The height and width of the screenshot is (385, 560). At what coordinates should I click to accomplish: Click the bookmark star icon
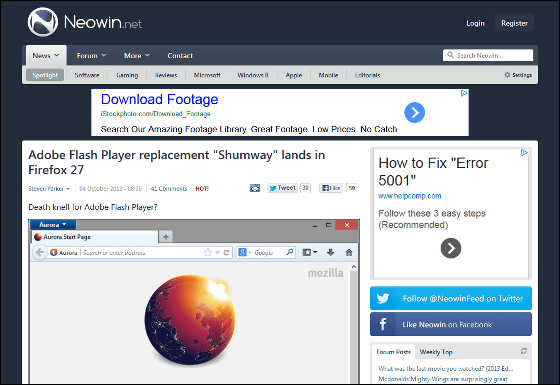tap(208, 253)
